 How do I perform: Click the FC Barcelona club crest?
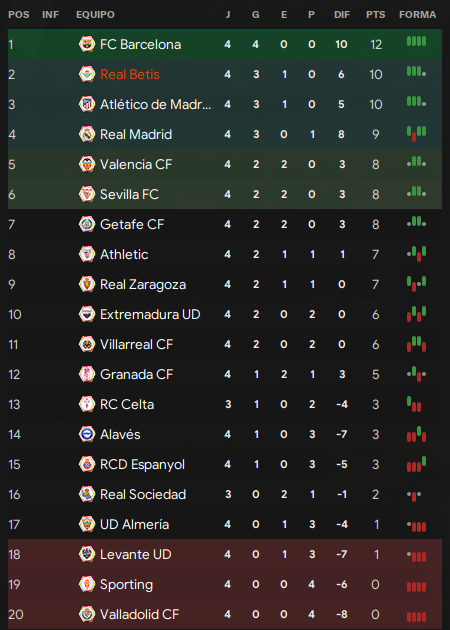click(x=87, y=44)
